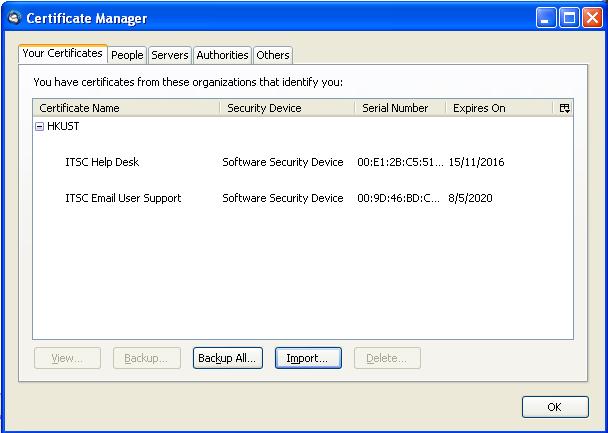Viewport: 608px width, 433px height.
Task: Select the ITSC Email User Support certificate
Action: (x=123, y=198)
